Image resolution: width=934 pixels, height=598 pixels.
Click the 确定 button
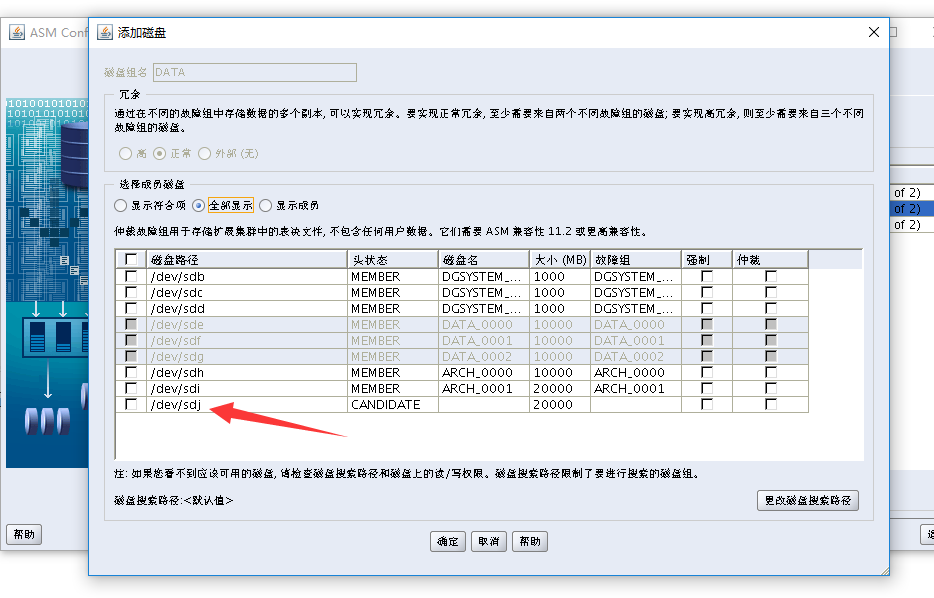pos(447,541)
